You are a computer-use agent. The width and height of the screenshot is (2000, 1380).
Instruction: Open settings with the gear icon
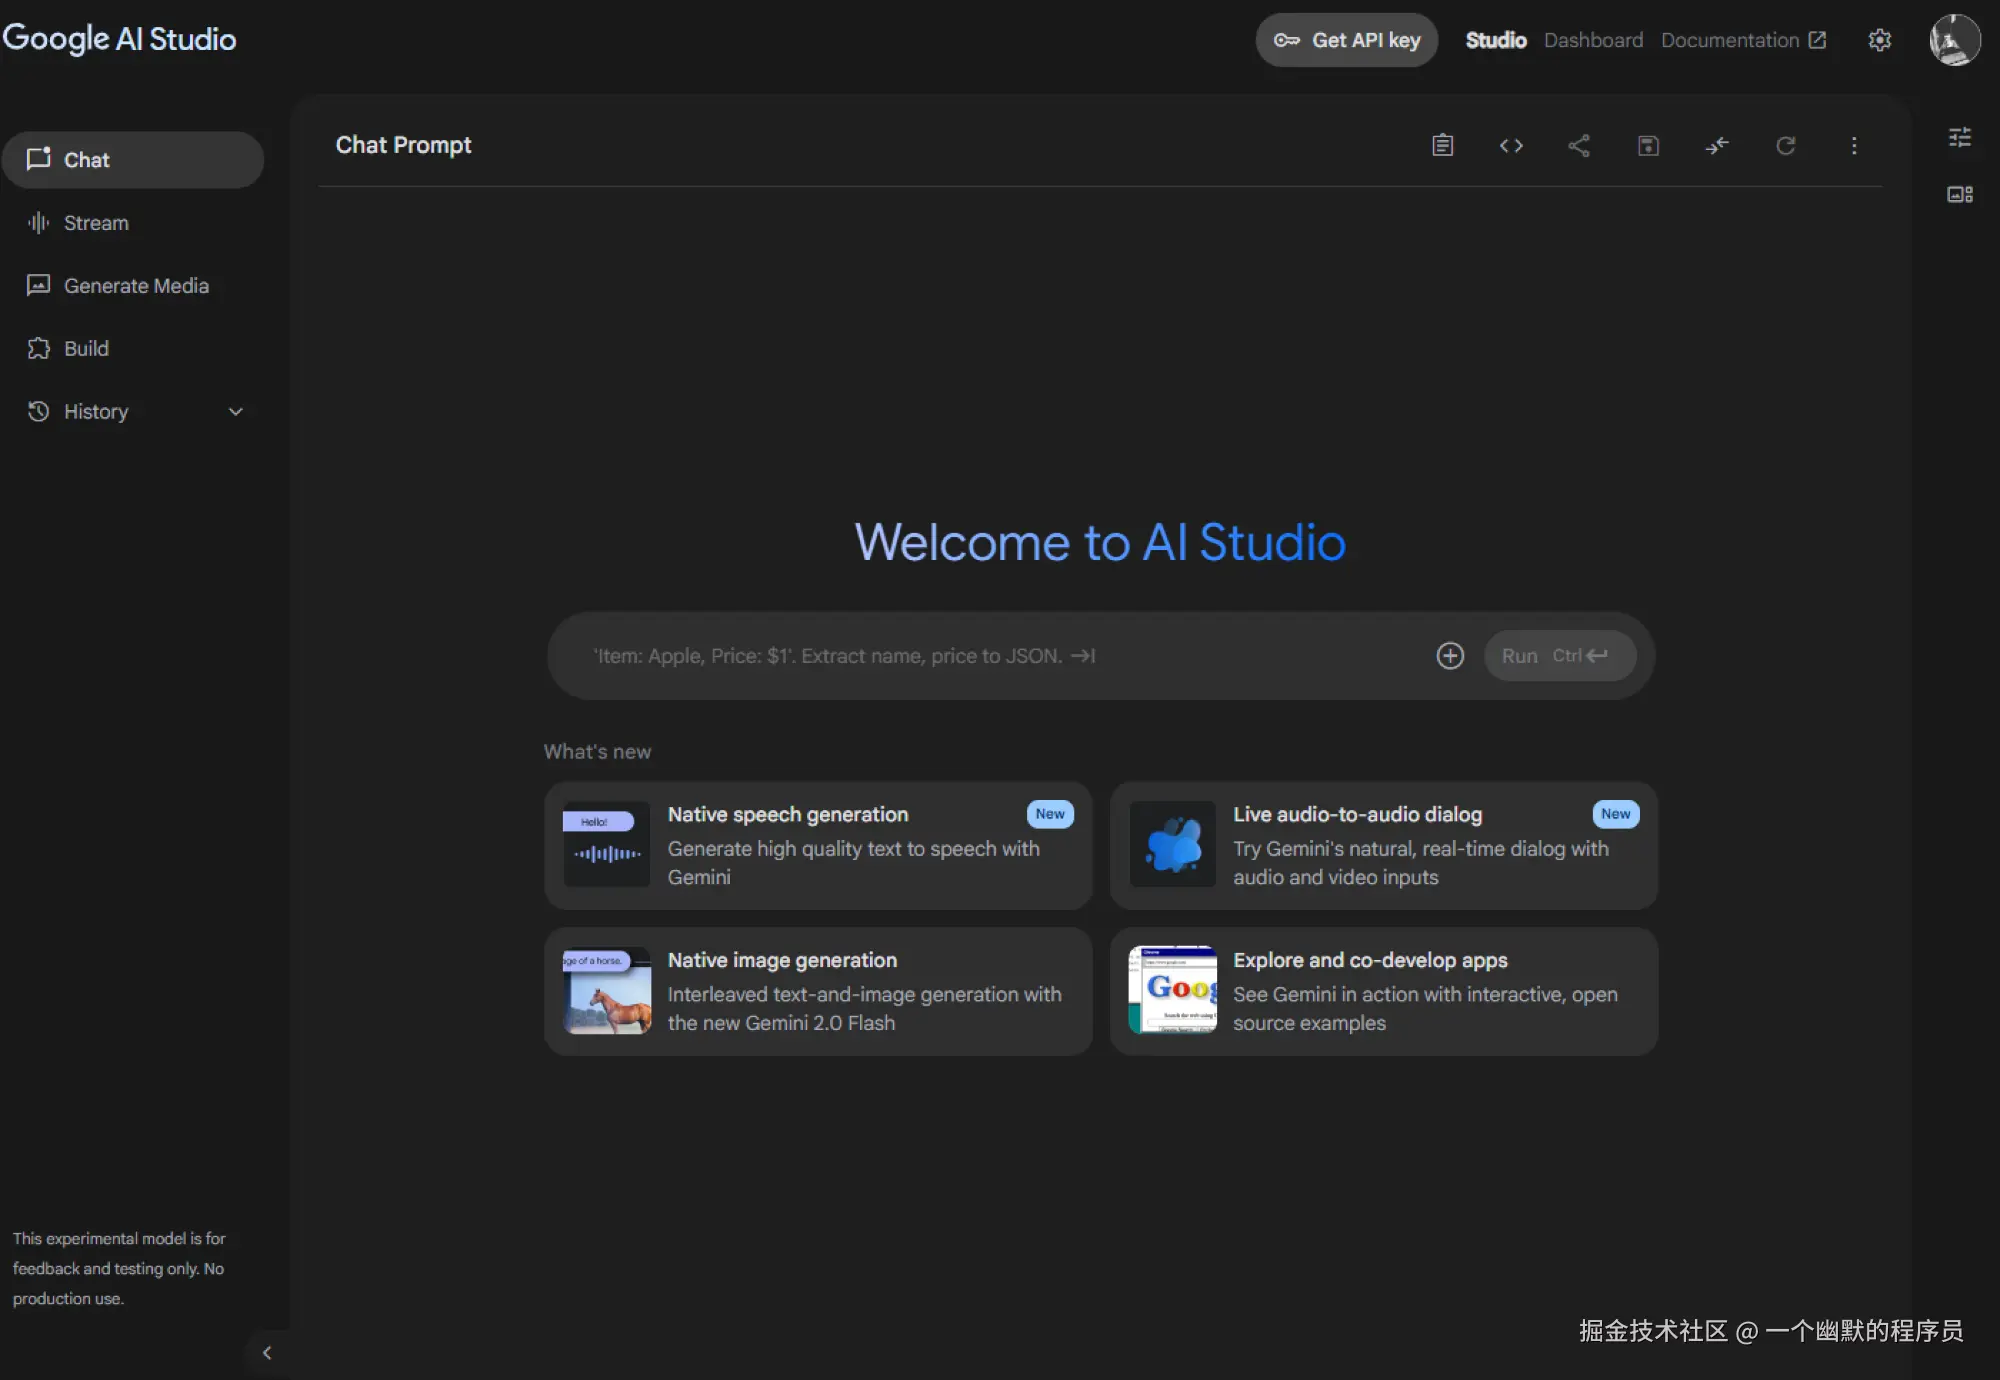tap(1879, 40)
